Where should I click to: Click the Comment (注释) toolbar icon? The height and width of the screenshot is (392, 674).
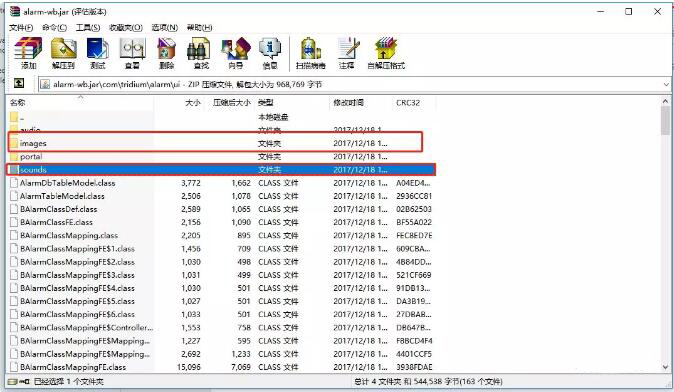347,53
